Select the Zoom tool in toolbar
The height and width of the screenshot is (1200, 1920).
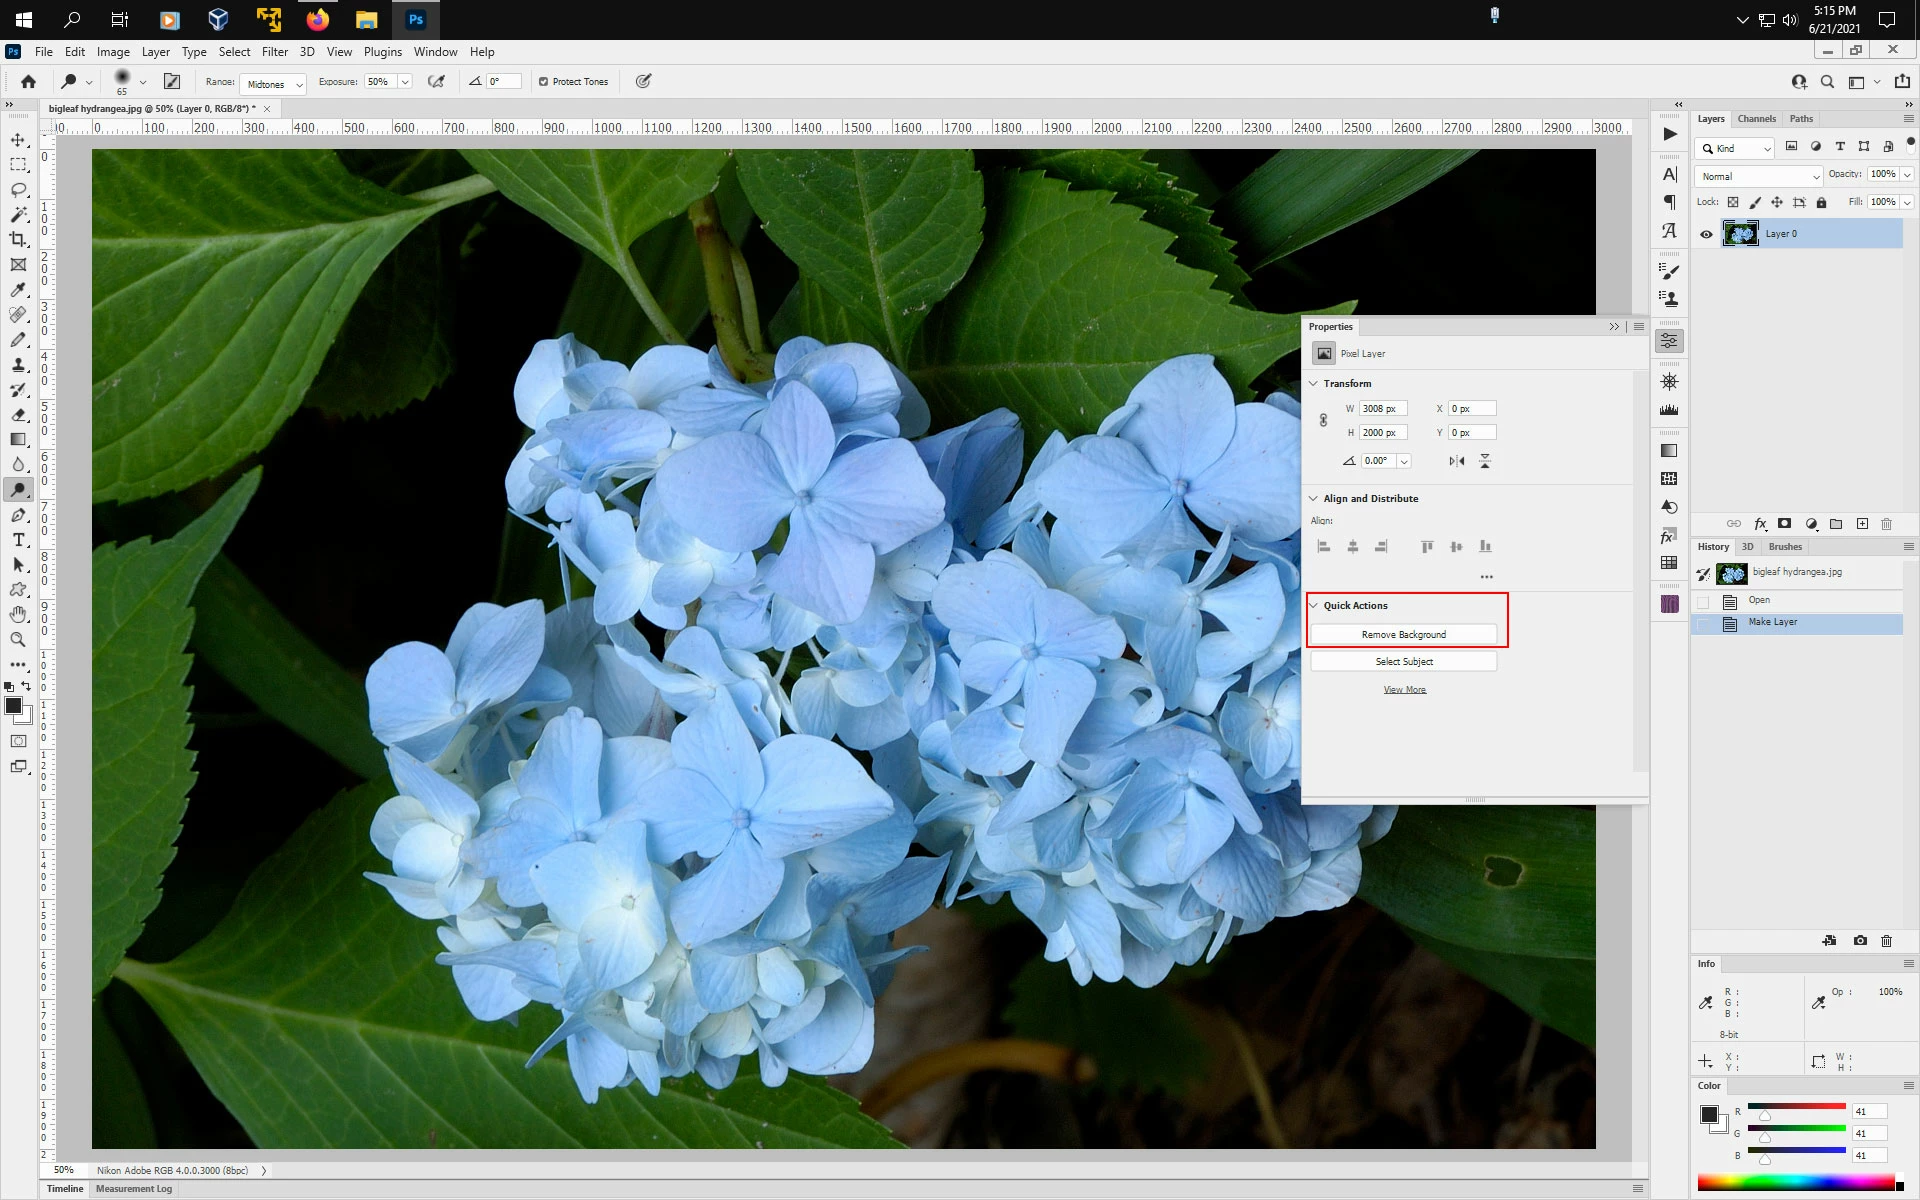point(18,640)
